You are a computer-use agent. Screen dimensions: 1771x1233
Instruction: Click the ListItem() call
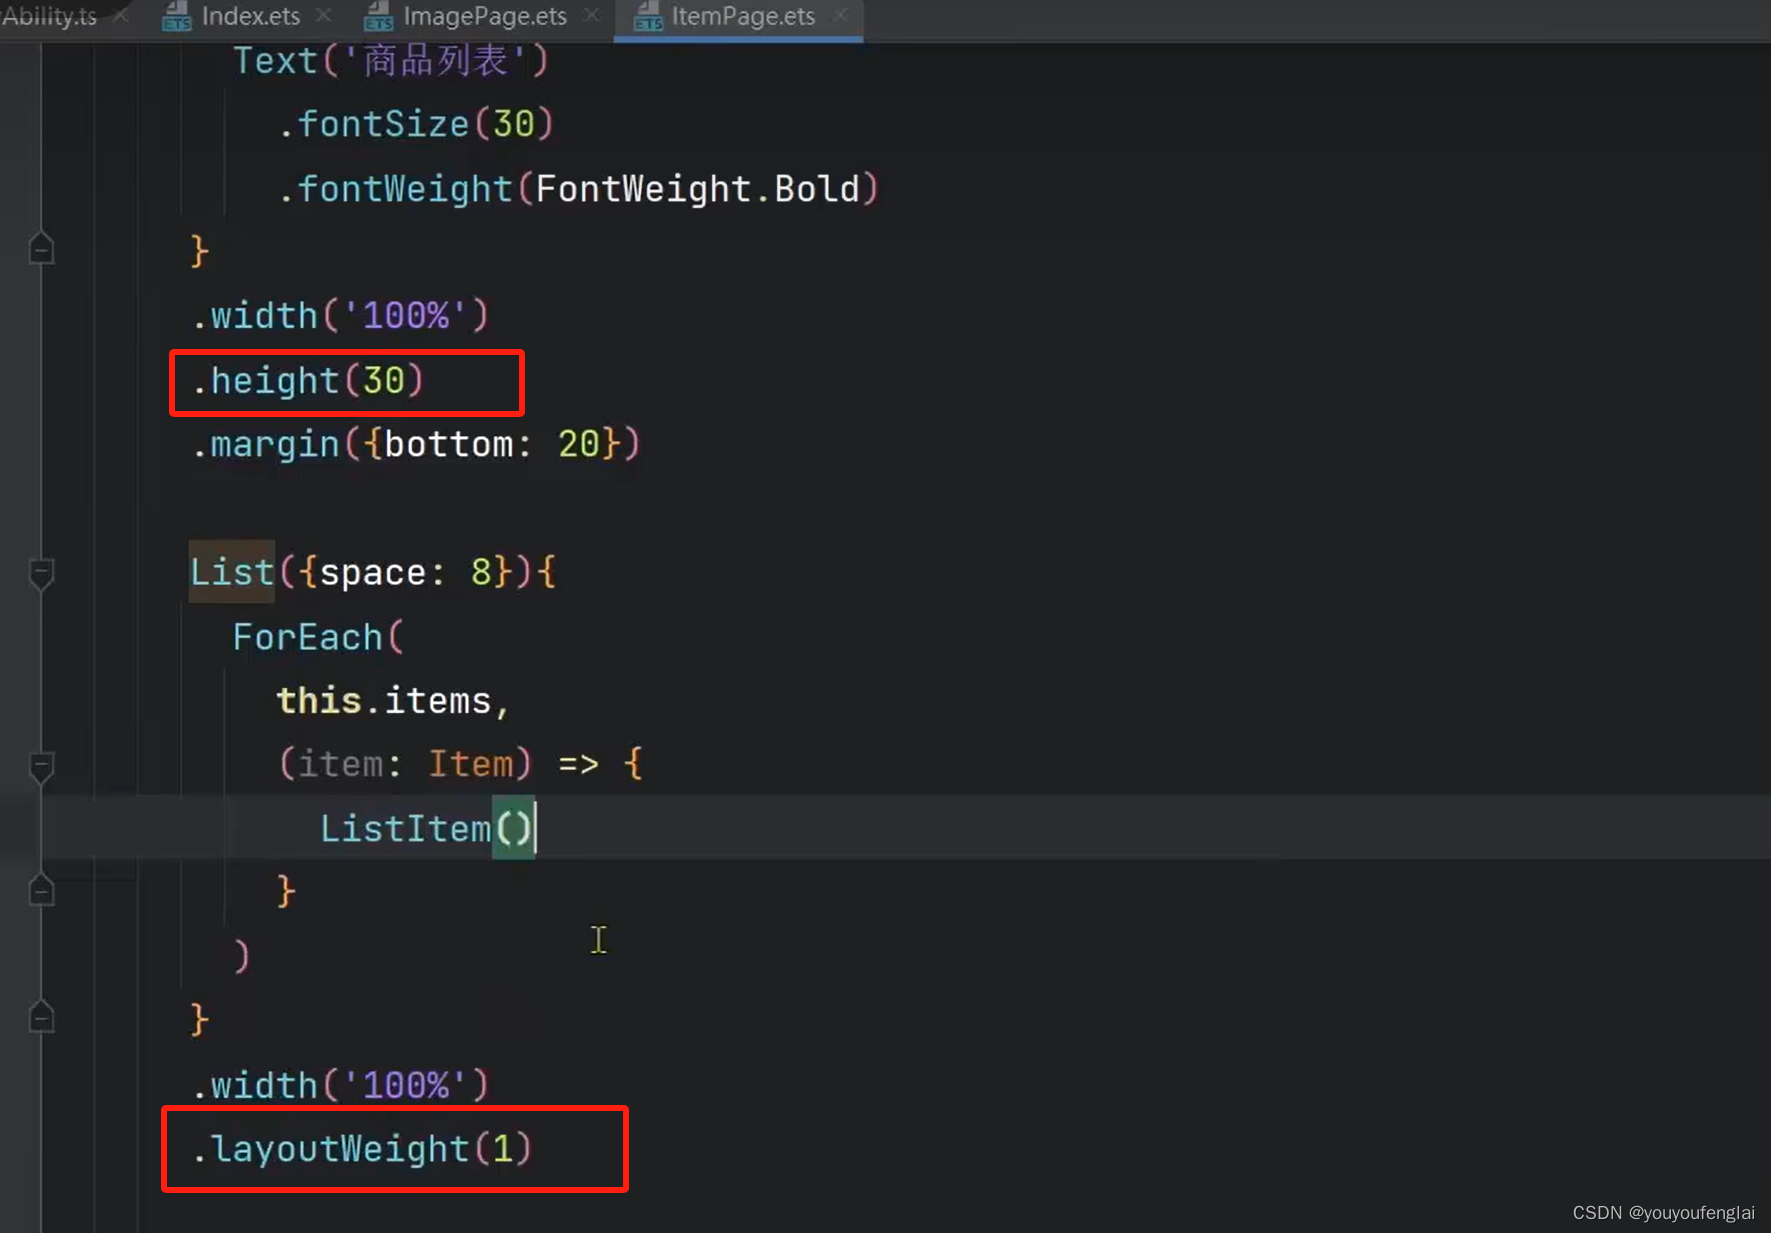click(x=427, y=828)
